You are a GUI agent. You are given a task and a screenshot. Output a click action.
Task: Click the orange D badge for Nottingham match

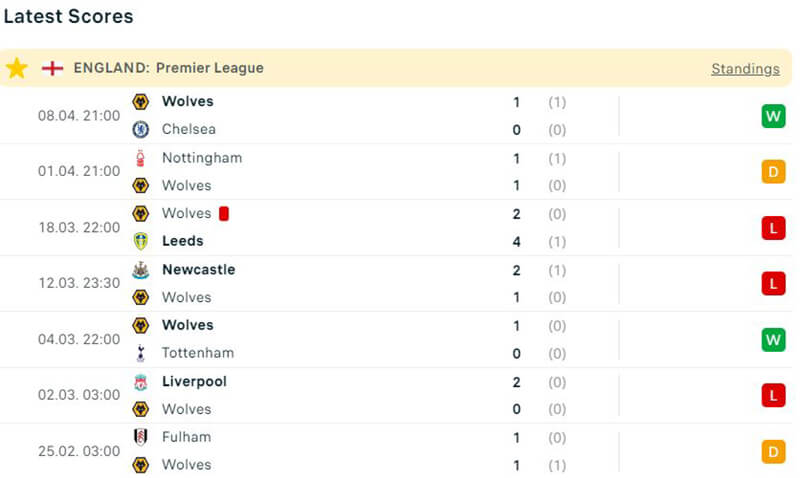coord(773,172)
